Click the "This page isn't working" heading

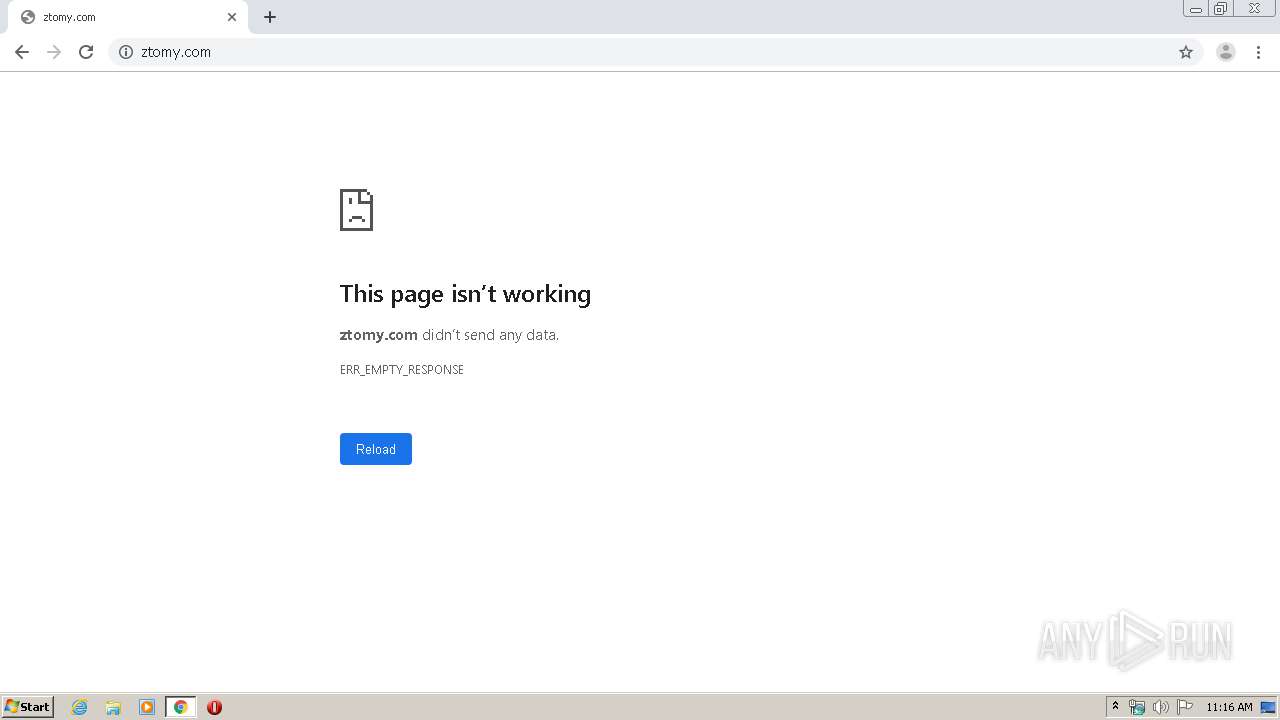click(x=465, y=294)
